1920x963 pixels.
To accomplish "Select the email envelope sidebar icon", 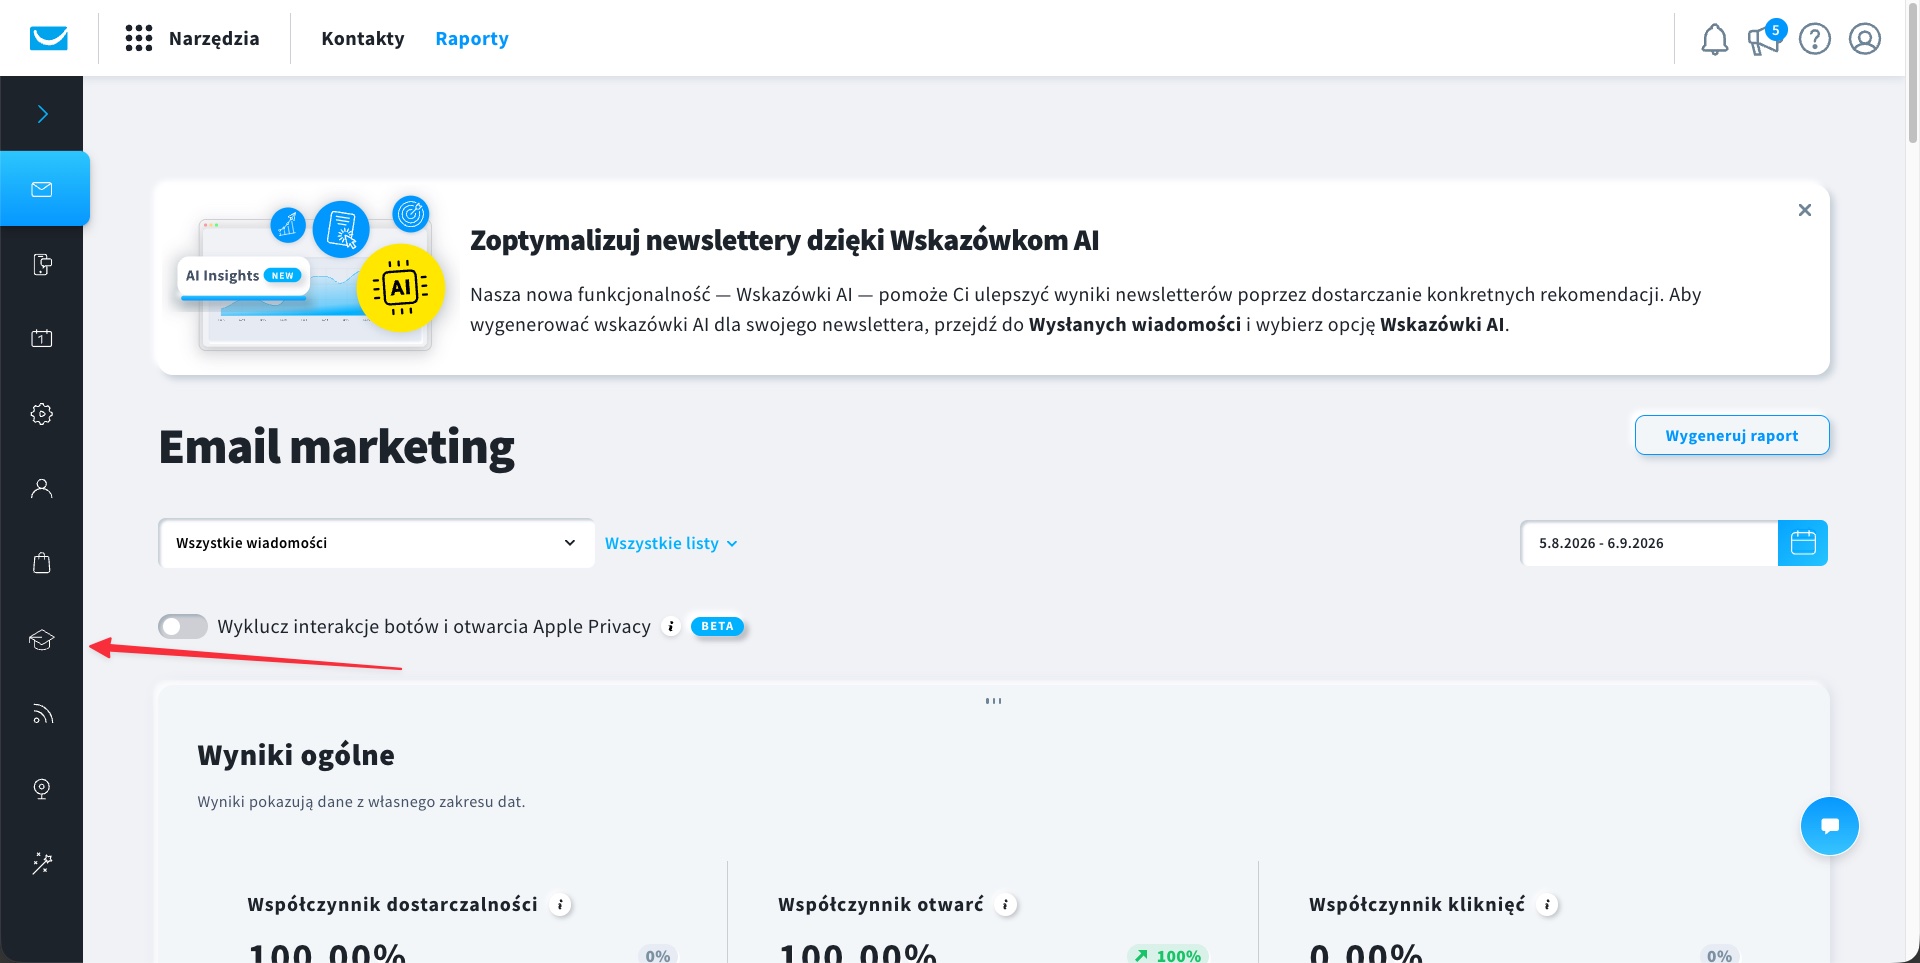I will click(x=42, y=189).
